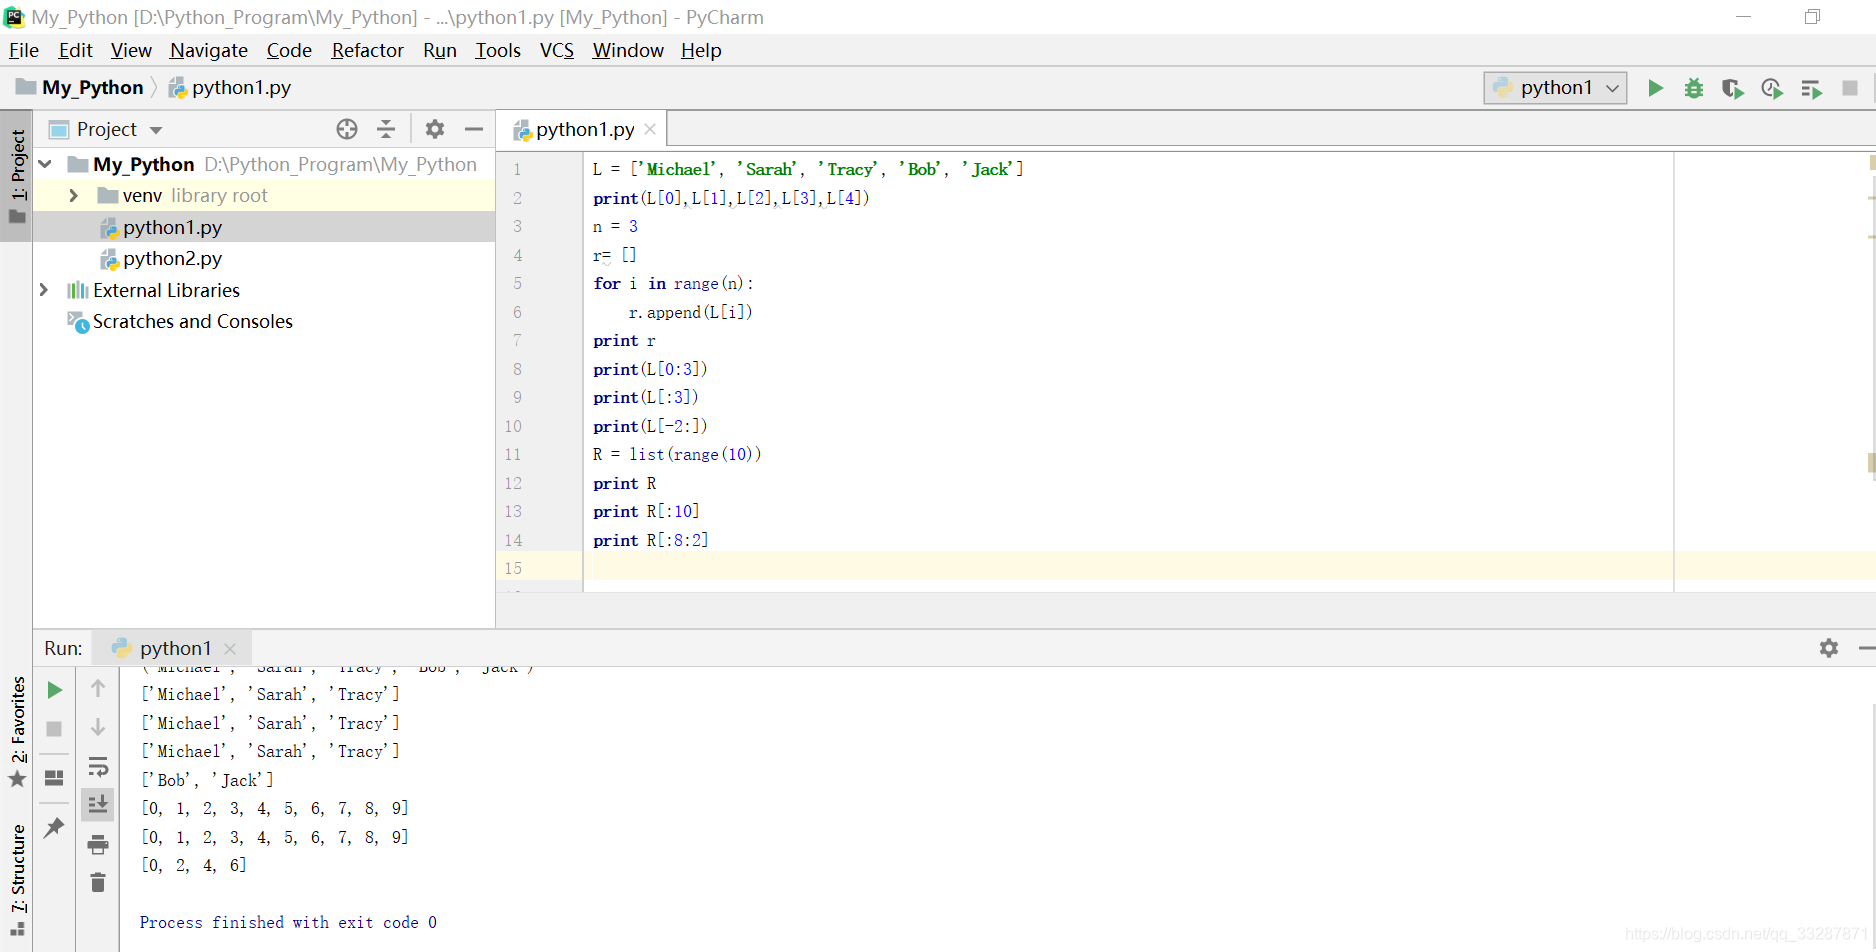1876x952 pixels.
Task: Rerun python1 in Run panel
Action: click(55, 690)
